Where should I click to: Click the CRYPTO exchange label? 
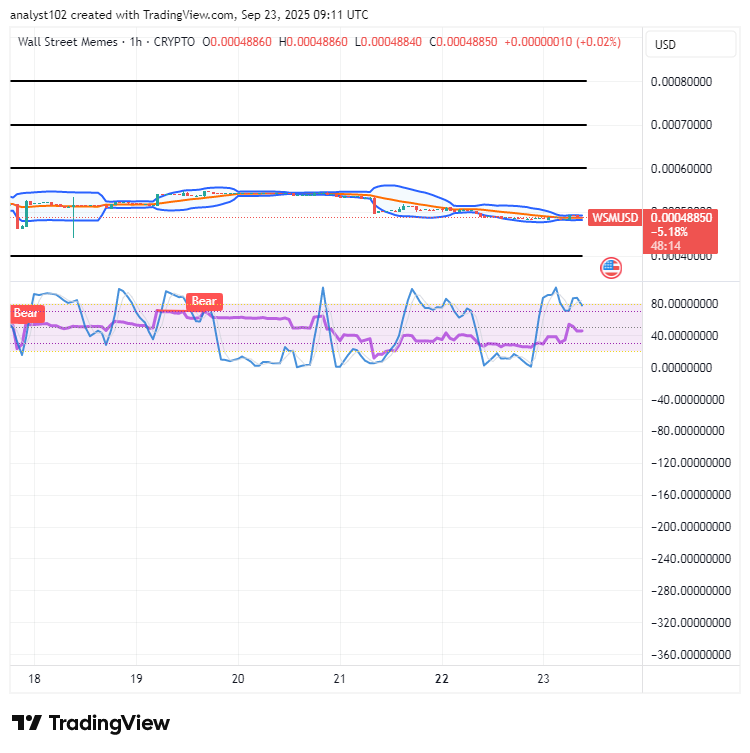coord(174,42)
